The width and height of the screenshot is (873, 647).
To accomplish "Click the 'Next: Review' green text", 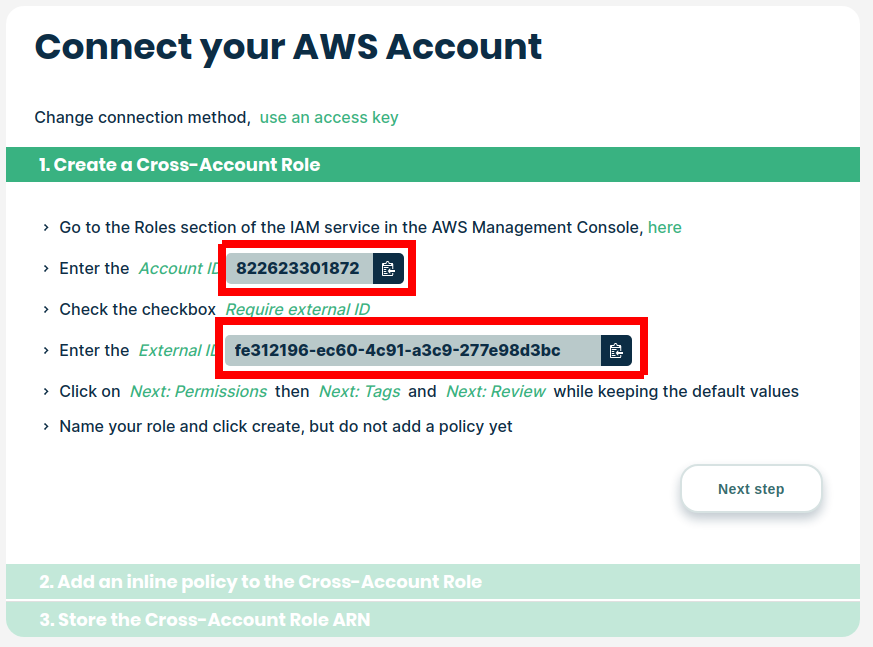I will [x=496, y=391].
